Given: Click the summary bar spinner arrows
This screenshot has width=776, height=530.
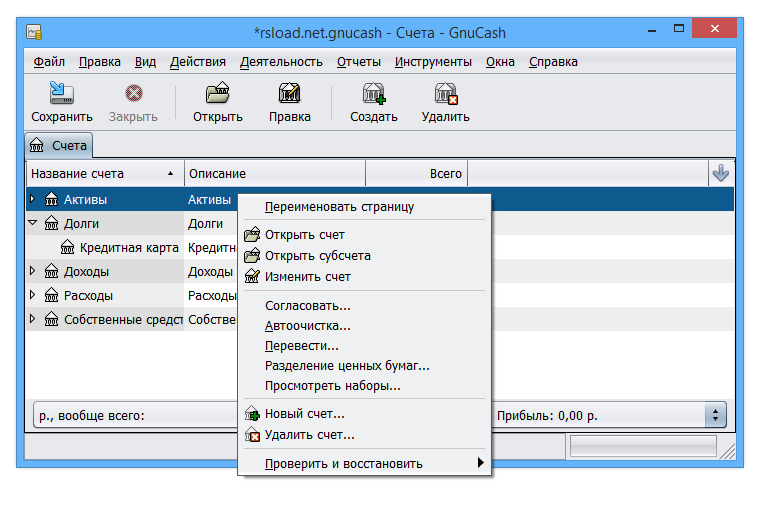Looking at the screenshot, I should click(x=716, y=415).
